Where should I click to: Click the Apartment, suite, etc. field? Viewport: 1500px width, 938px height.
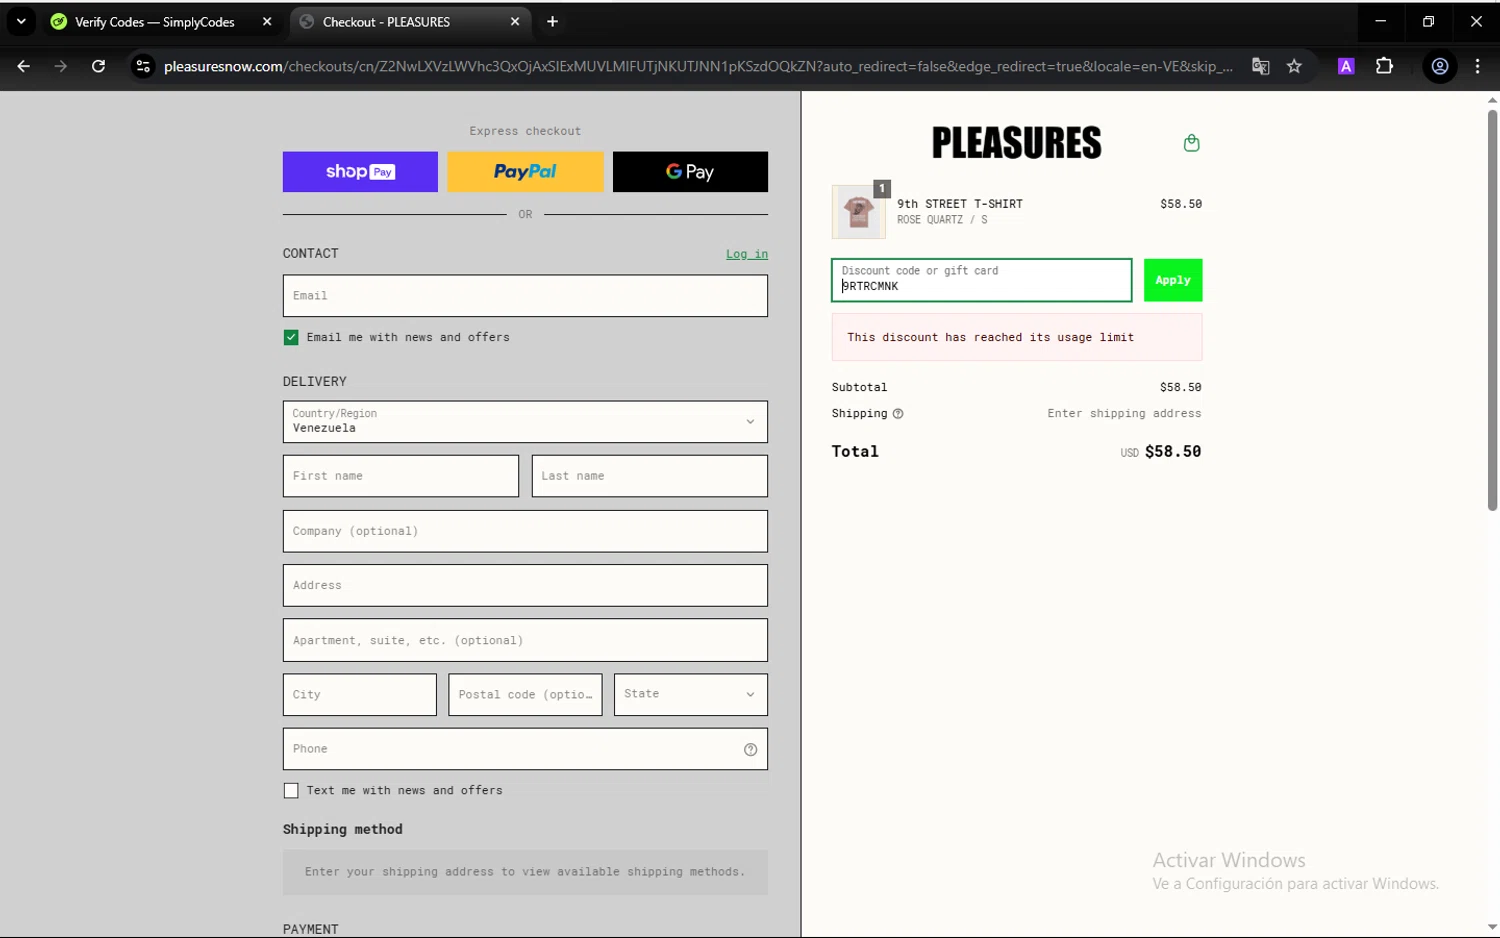[x=525, y=640]
